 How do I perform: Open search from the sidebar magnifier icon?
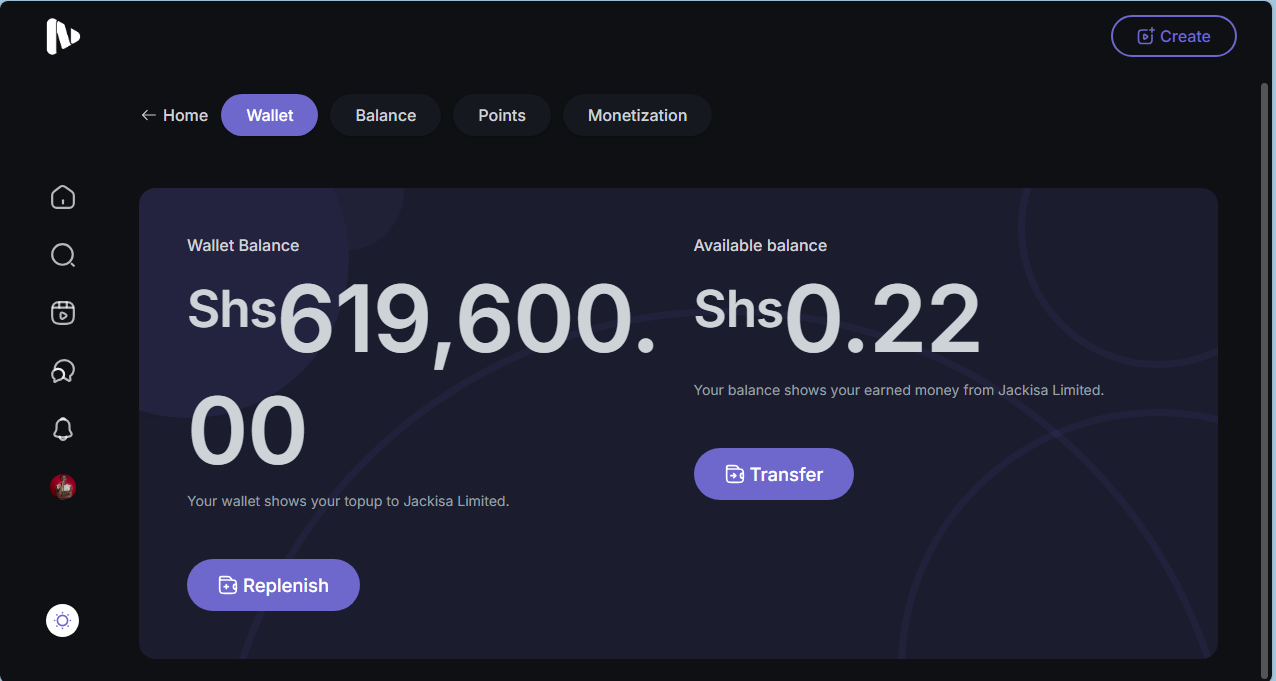[x=63, y=256]
